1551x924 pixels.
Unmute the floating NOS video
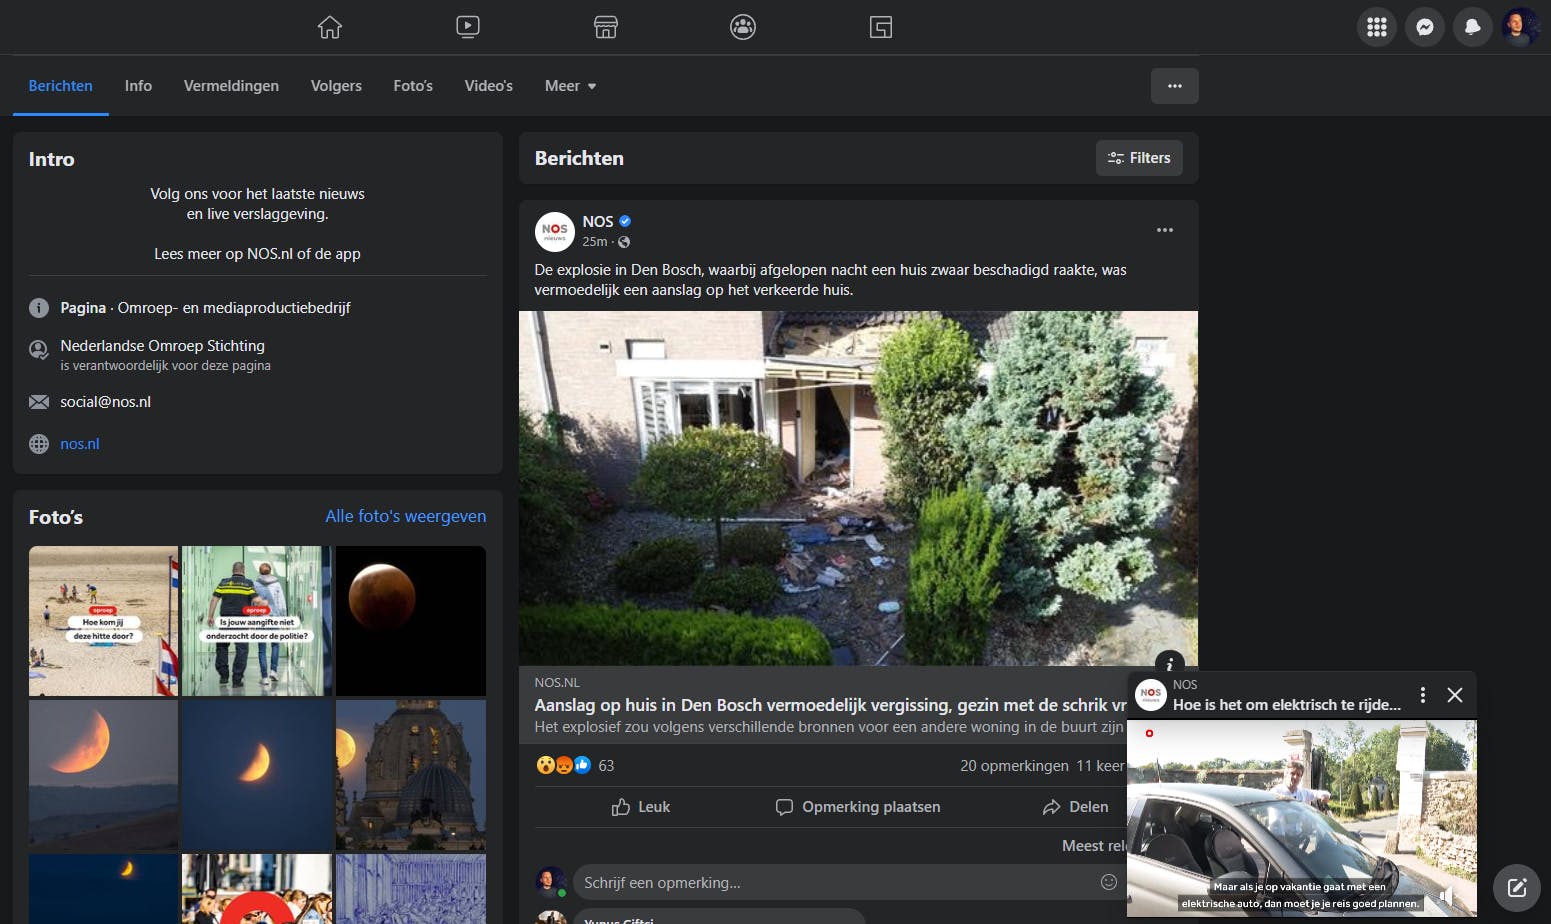click(1447, 896)
